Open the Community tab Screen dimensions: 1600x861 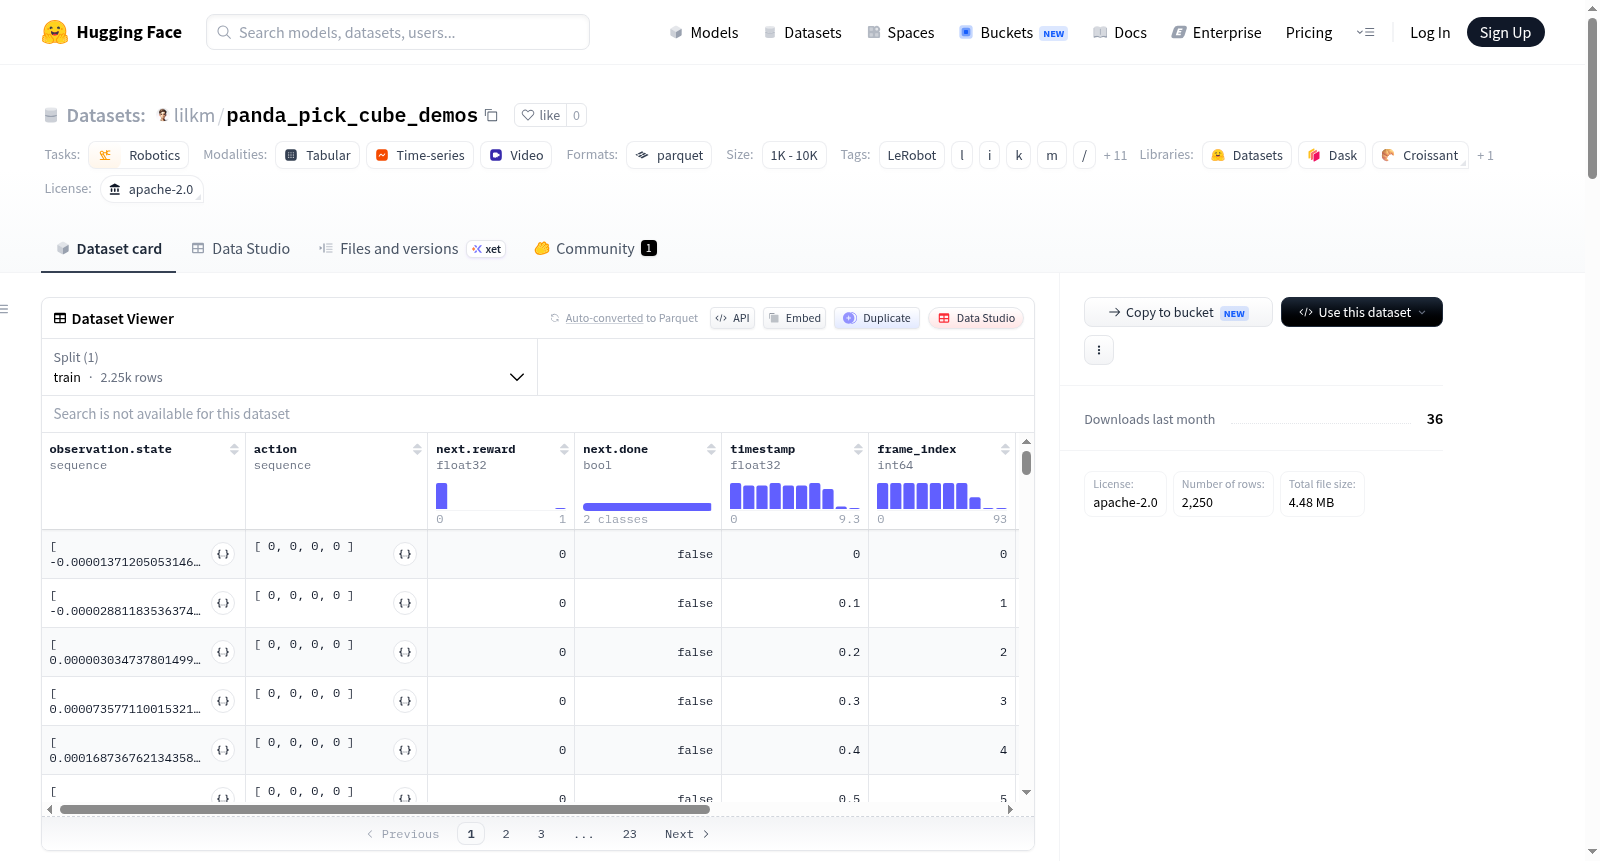click(595, 249)
